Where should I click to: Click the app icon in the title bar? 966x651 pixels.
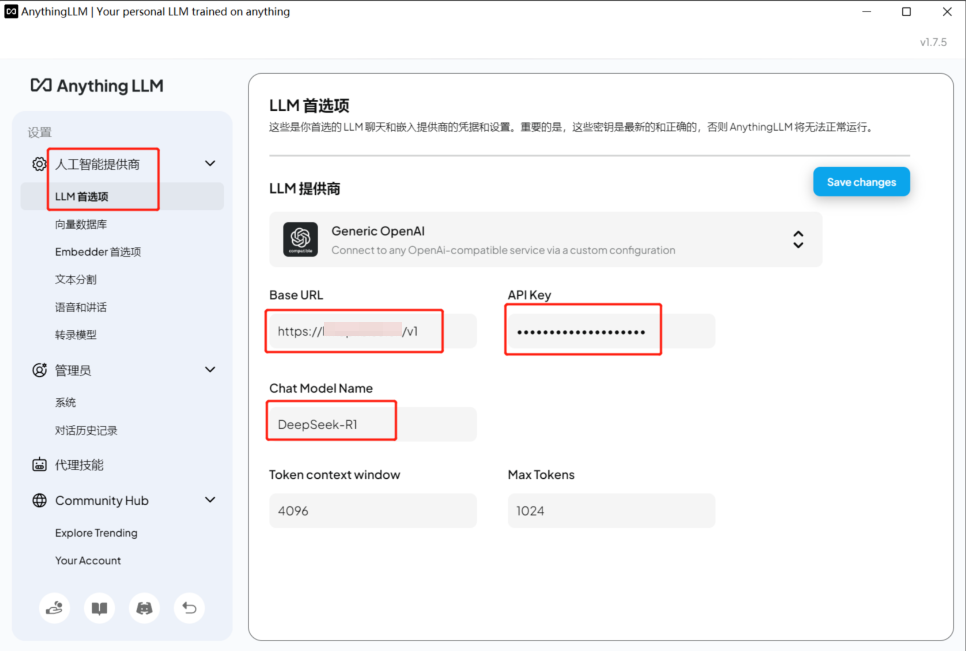11,11
